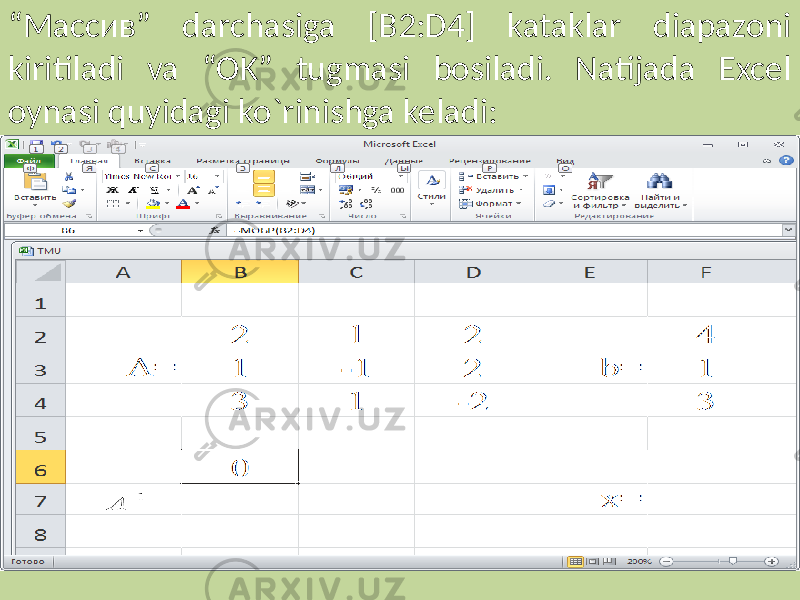Image resolution: width=800 pixels, height=600 pixels.
Task: Open the Файл tab
Action: point(29,161)
